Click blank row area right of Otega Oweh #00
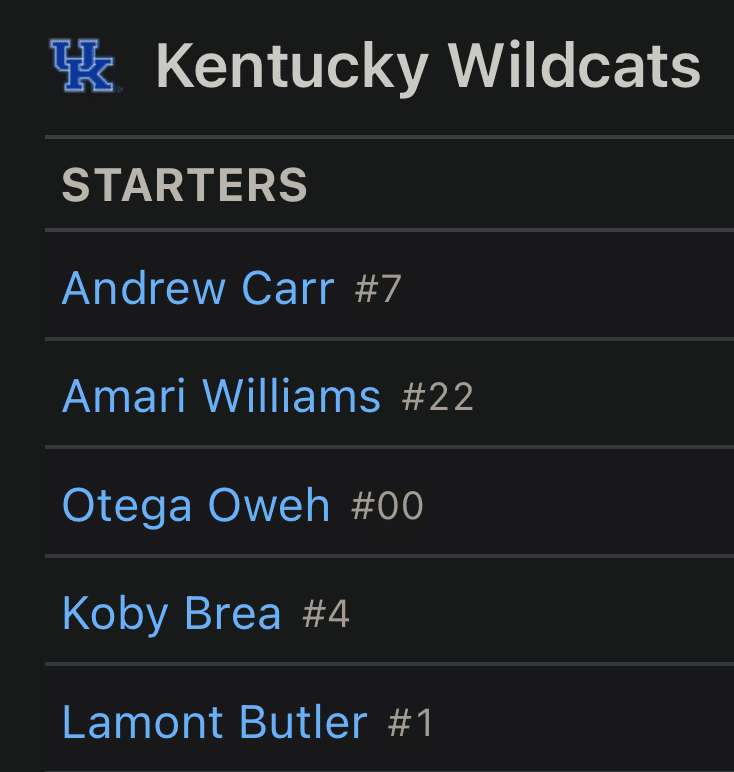The height and width of the screenshot is (772, 734). [580, 505]
